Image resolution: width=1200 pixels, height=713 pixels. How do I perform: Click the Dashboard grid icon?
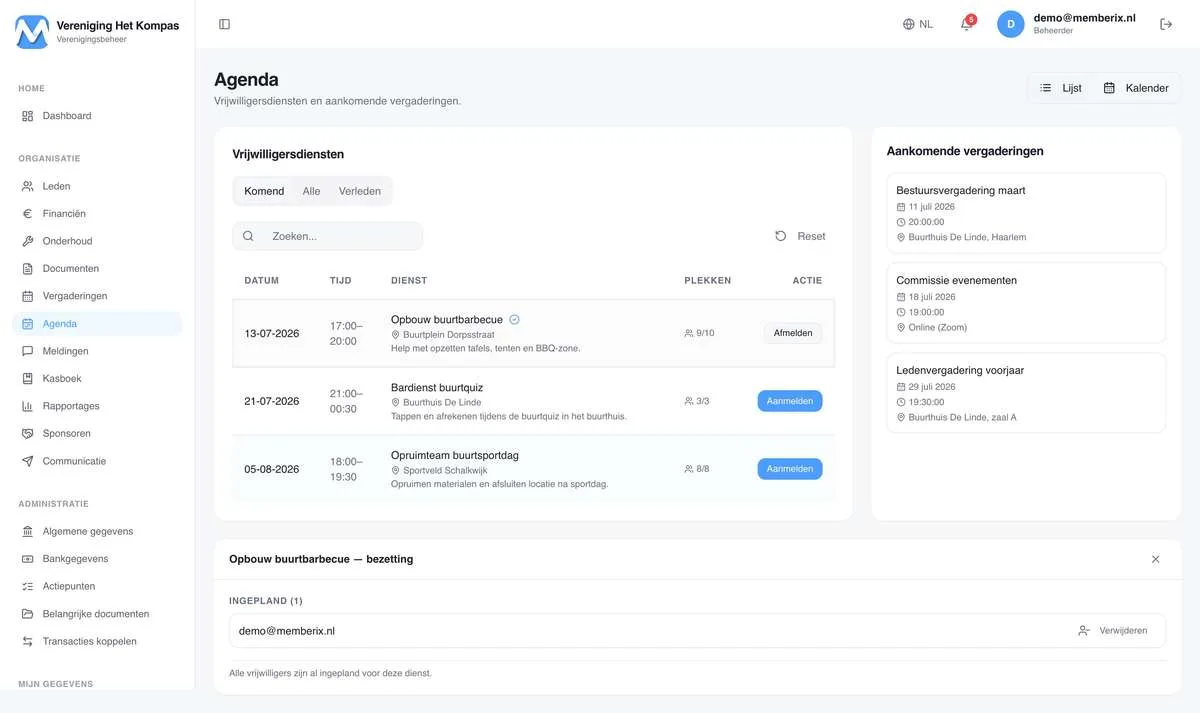point(28,116)
